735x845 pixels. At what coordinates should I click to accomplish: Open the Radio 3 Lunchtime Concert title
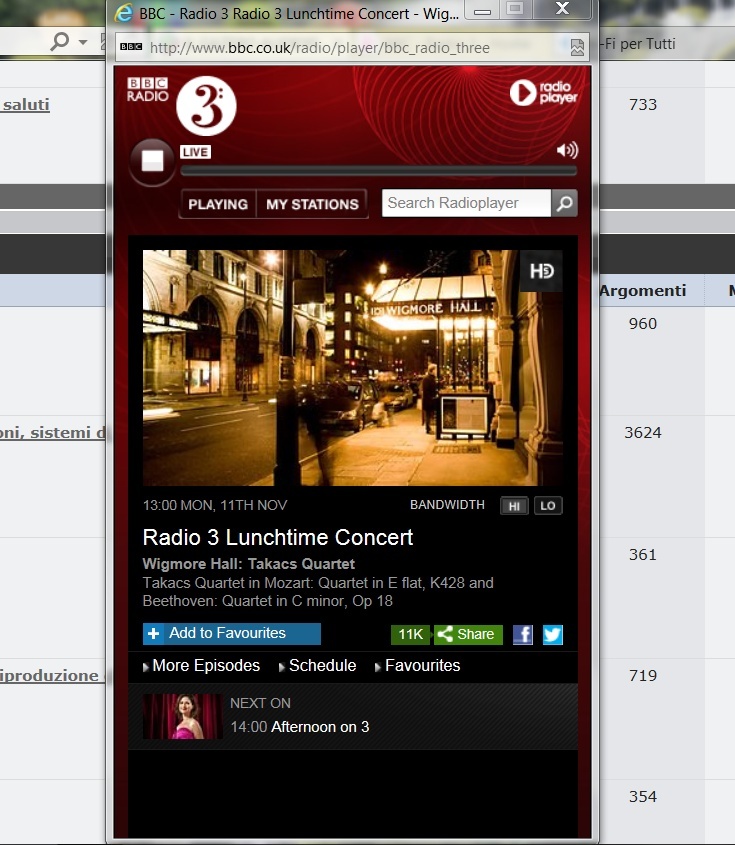[278, 537]
